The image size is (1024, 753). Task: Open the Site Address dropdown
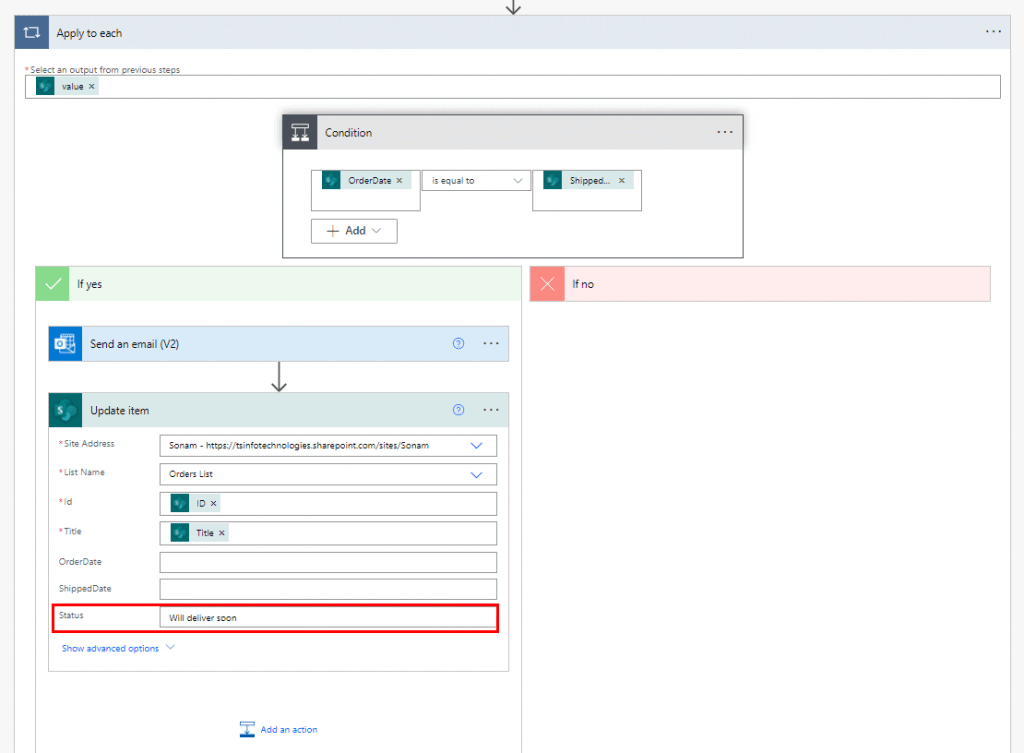[x=477, y=445]
